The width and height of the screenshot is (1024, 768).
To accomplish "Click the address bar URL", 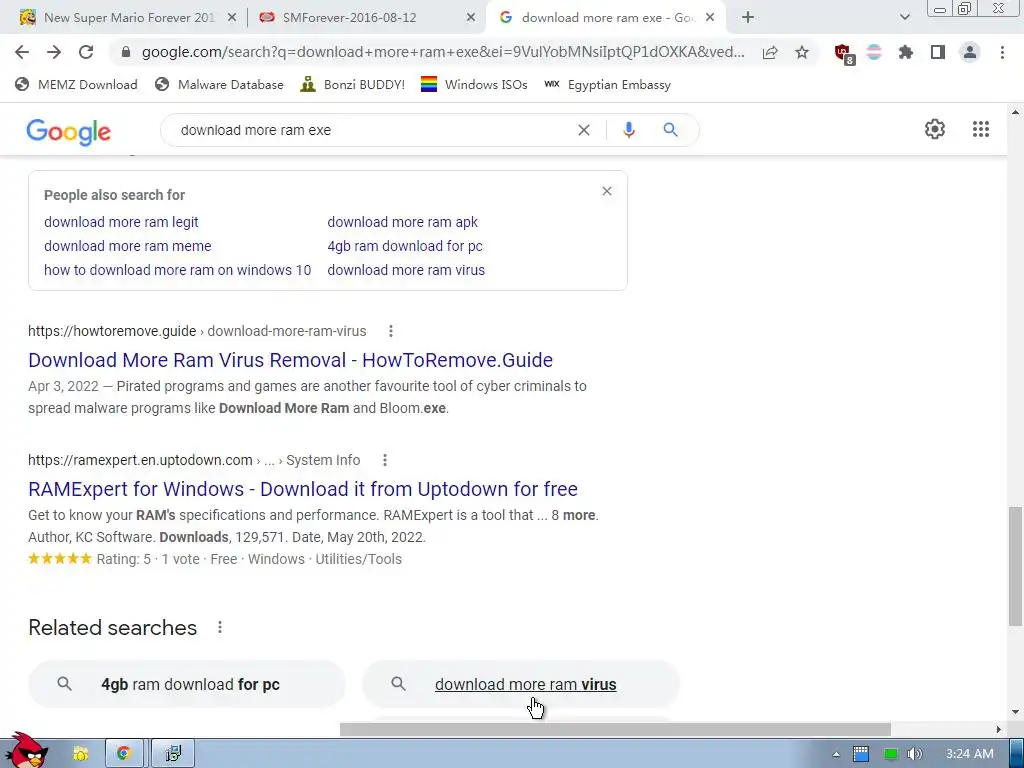I will click(443, 52).
